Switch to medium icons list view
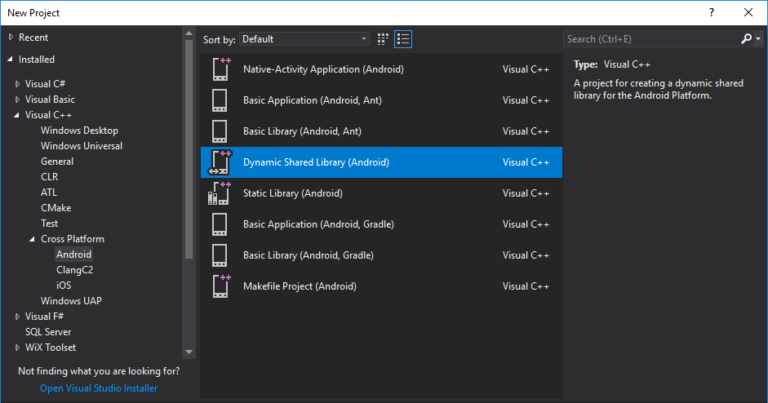This screenshot has width=768, height=403. coord(403,39)
